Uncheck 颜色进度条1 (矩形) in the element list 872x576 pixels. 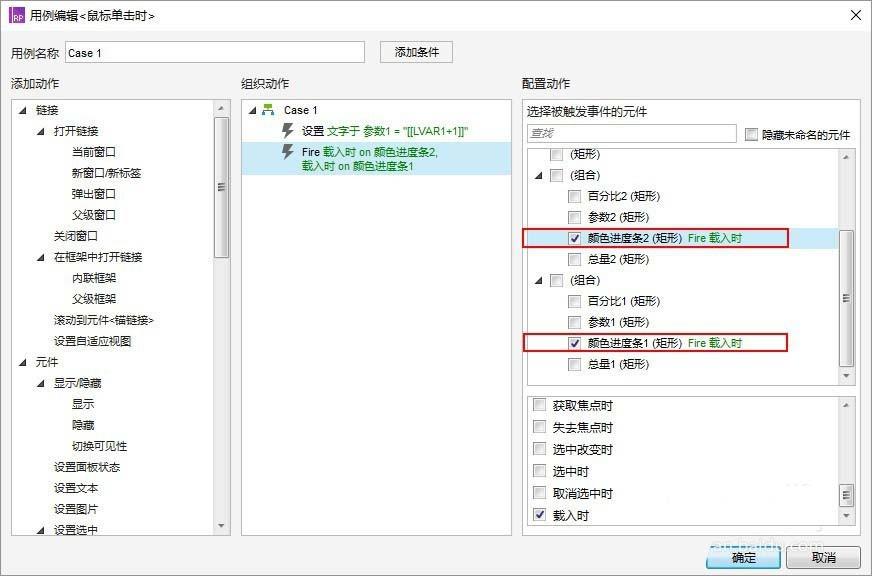pos(573,343)
